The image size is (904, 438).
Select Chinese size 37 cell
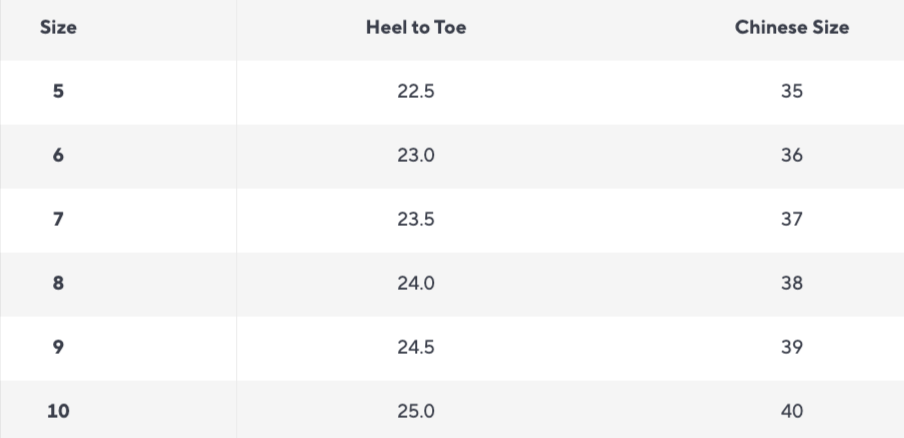[x=791, y=220]
